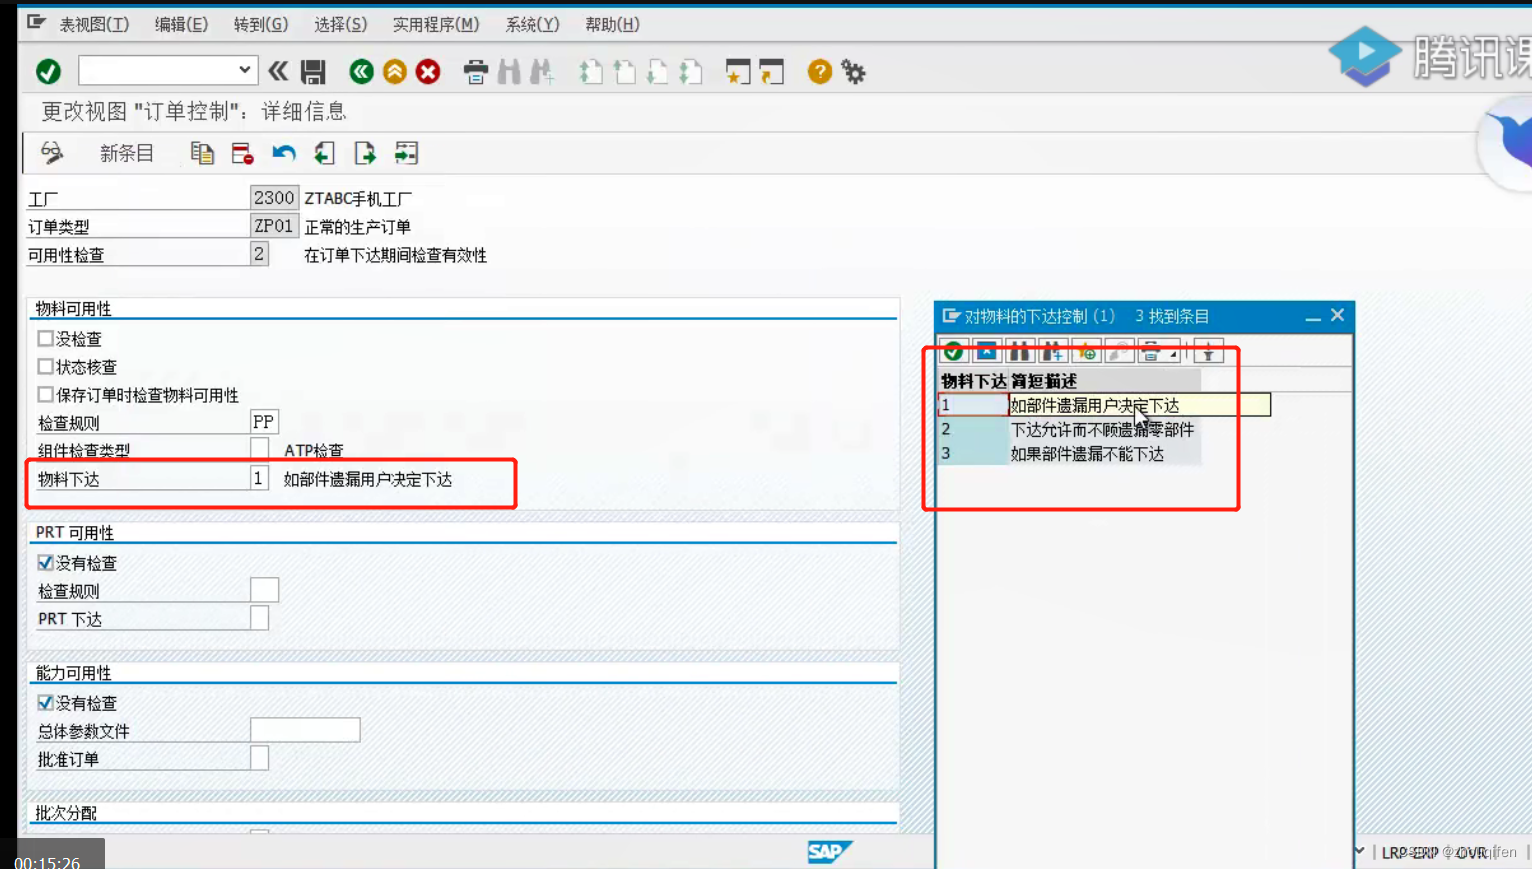Click the Delete entry icon
Viewport: 1532px width, 869px height.
click(242, 153)
